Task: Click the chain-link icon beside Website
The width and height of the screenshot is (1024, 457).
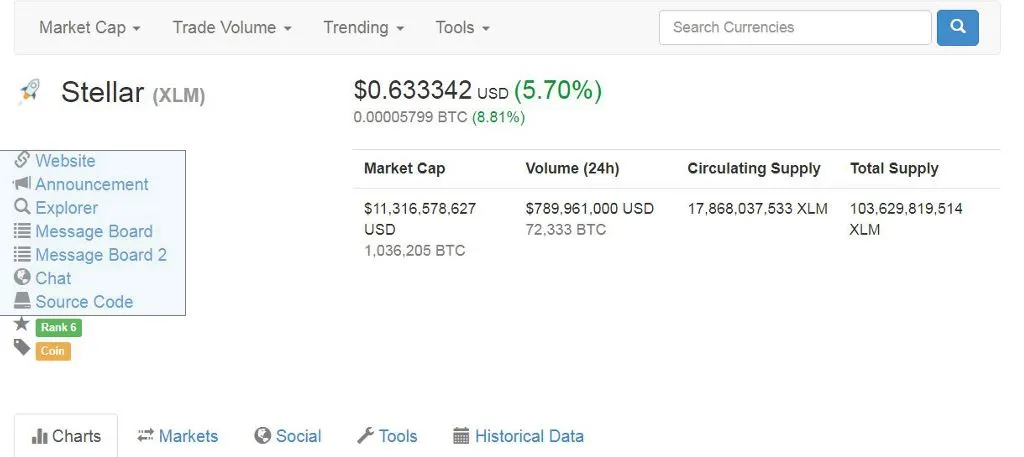Action: 22,160
